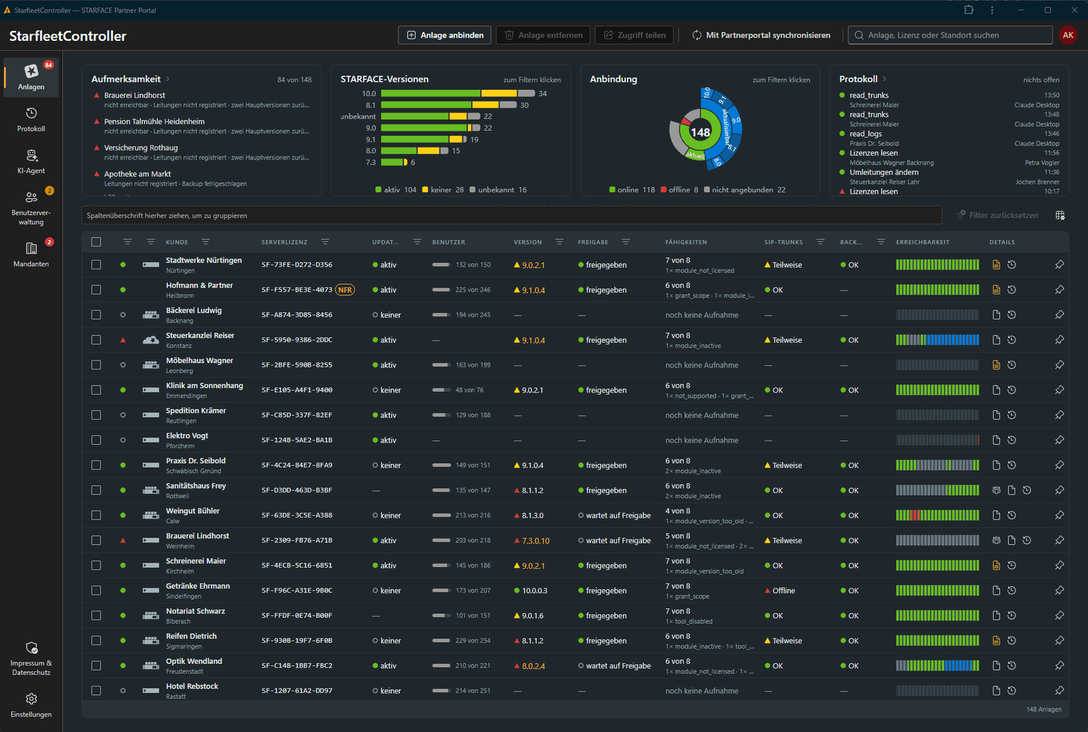Click the Zugriff teilen button
This screenshot has height=732, width=1088.
pos(634,35)
